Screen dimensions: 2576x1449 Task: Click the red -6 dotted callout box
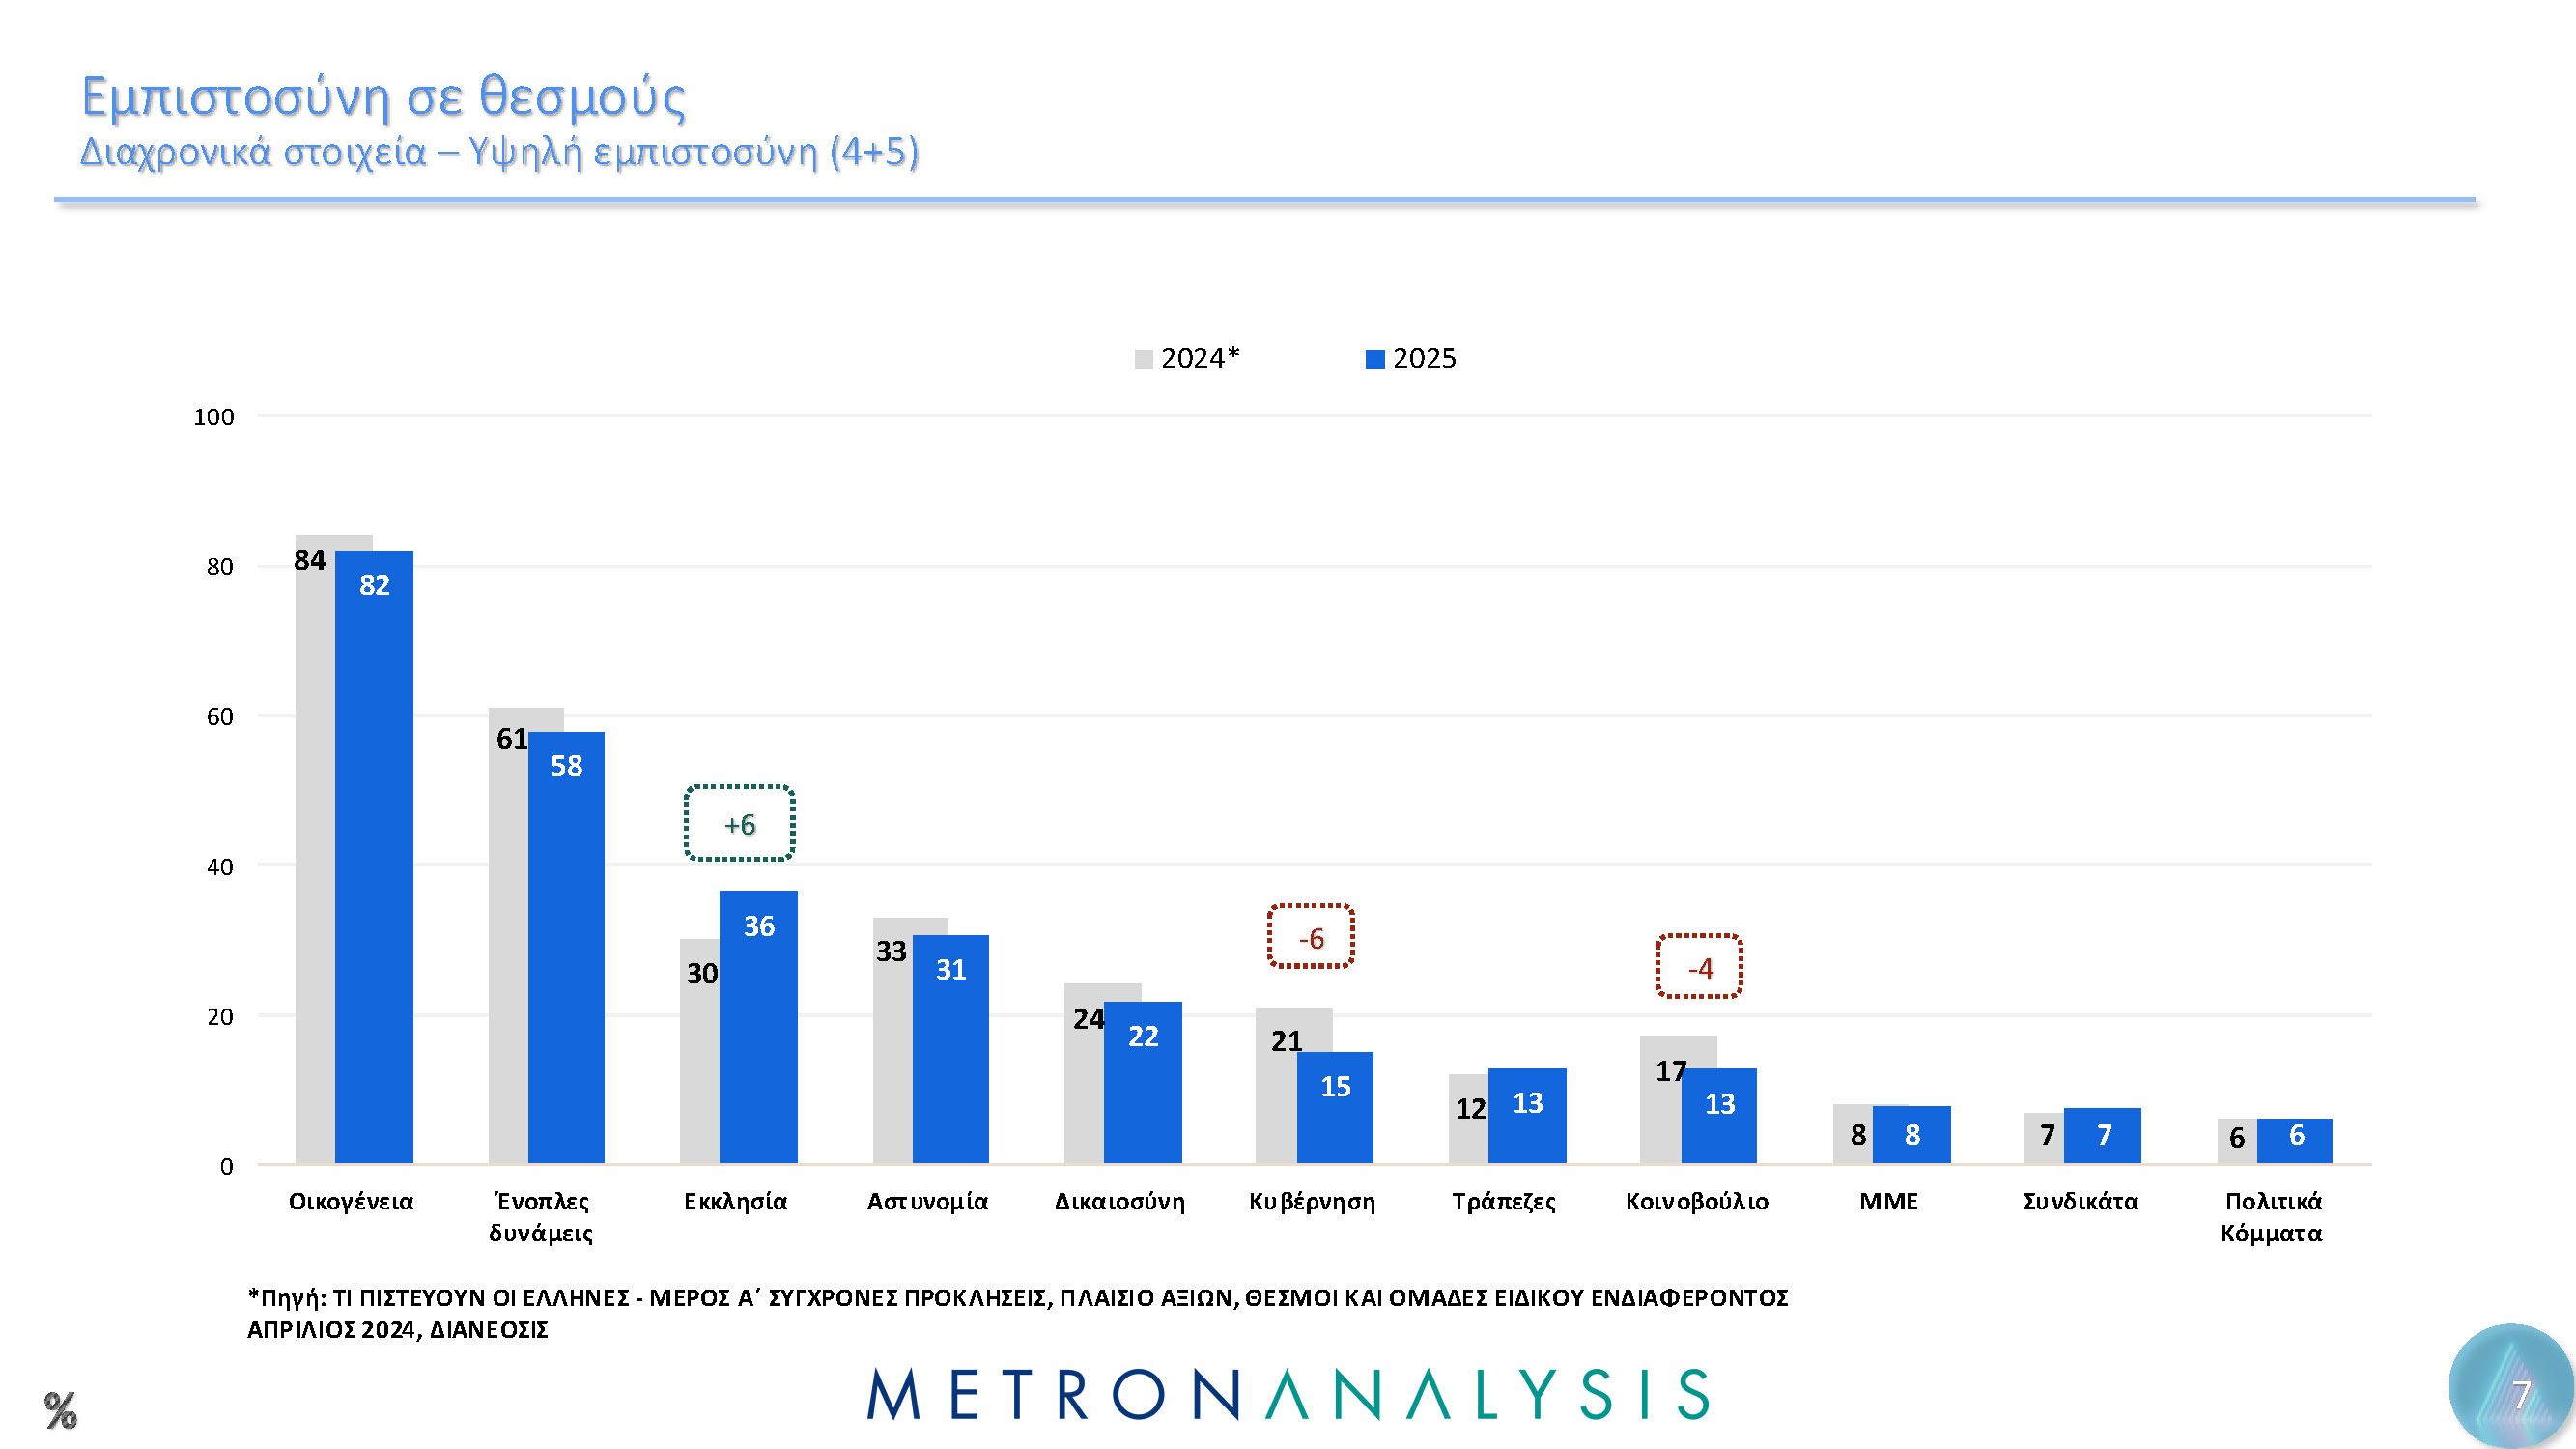[x=1310, y=937]
